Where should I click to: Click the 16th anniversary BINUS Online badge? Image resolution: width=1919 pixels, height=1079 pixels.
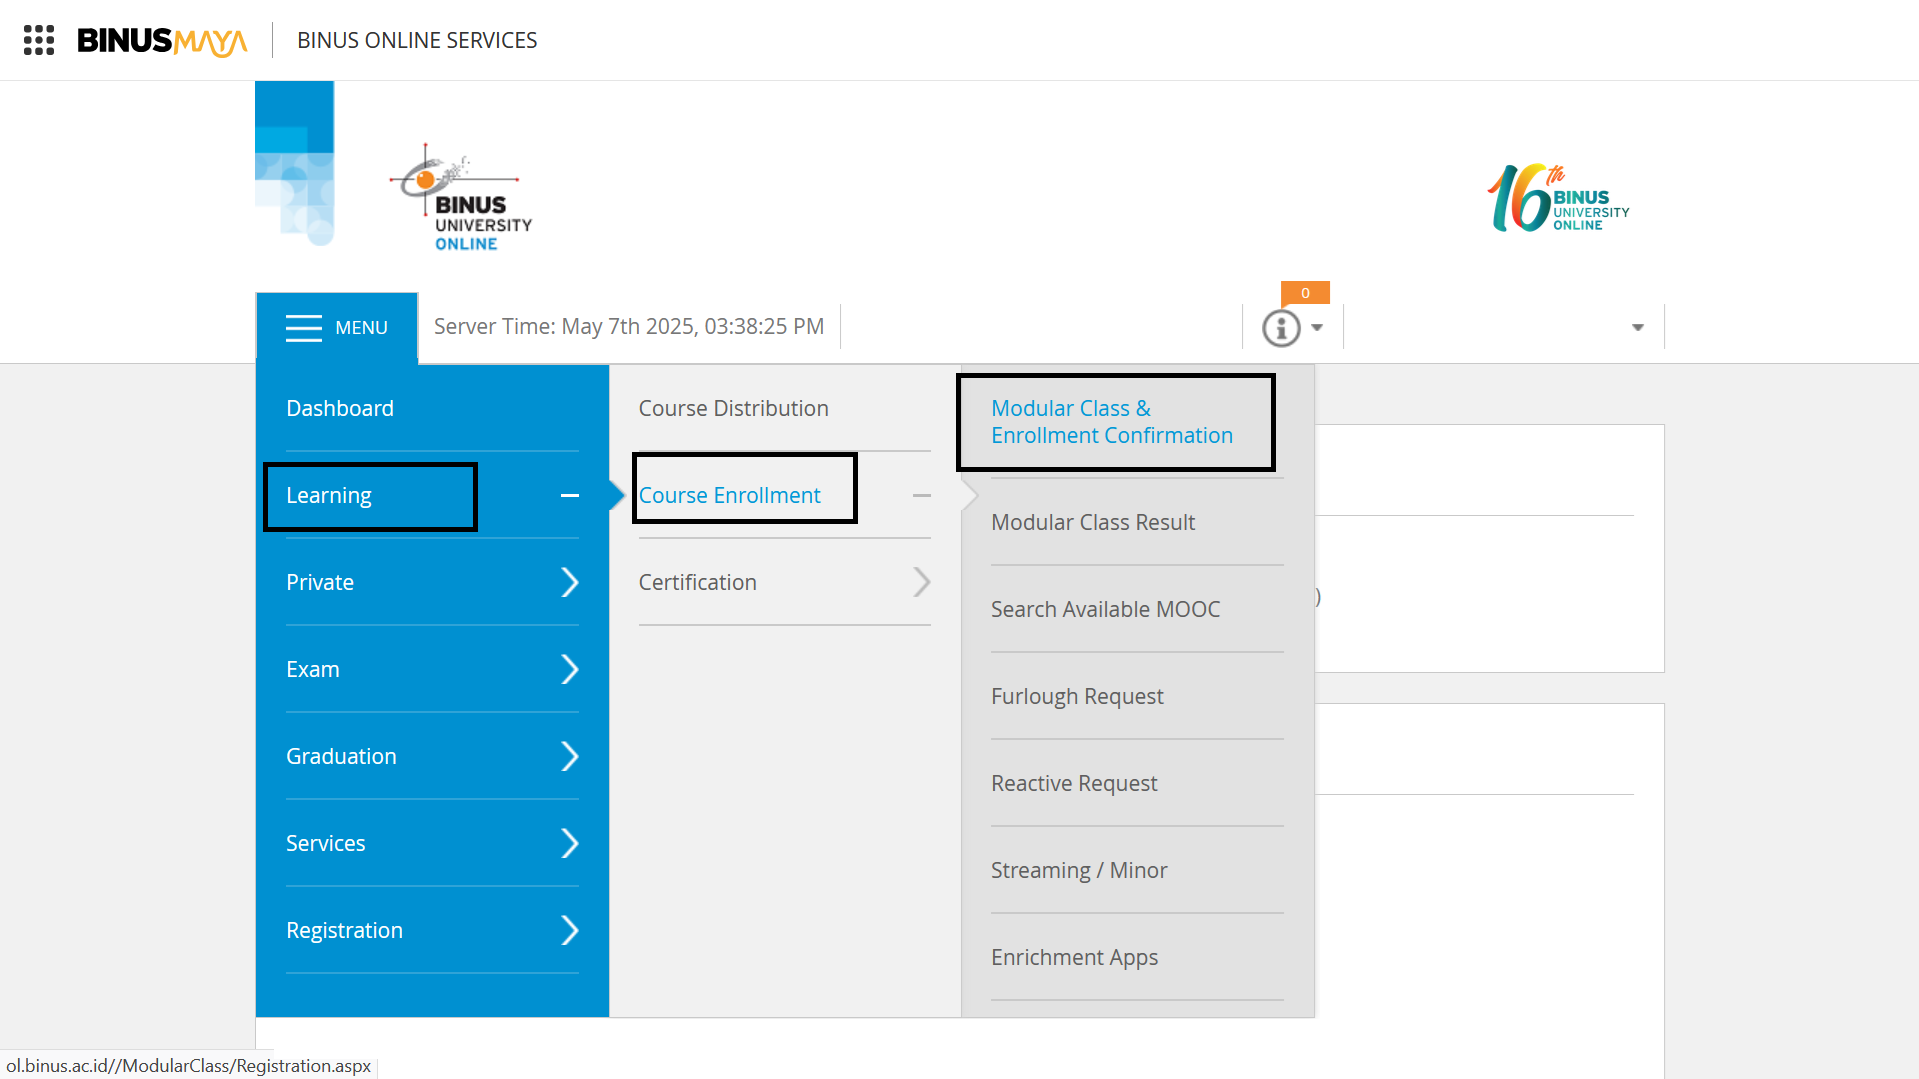pos(1557,197)
